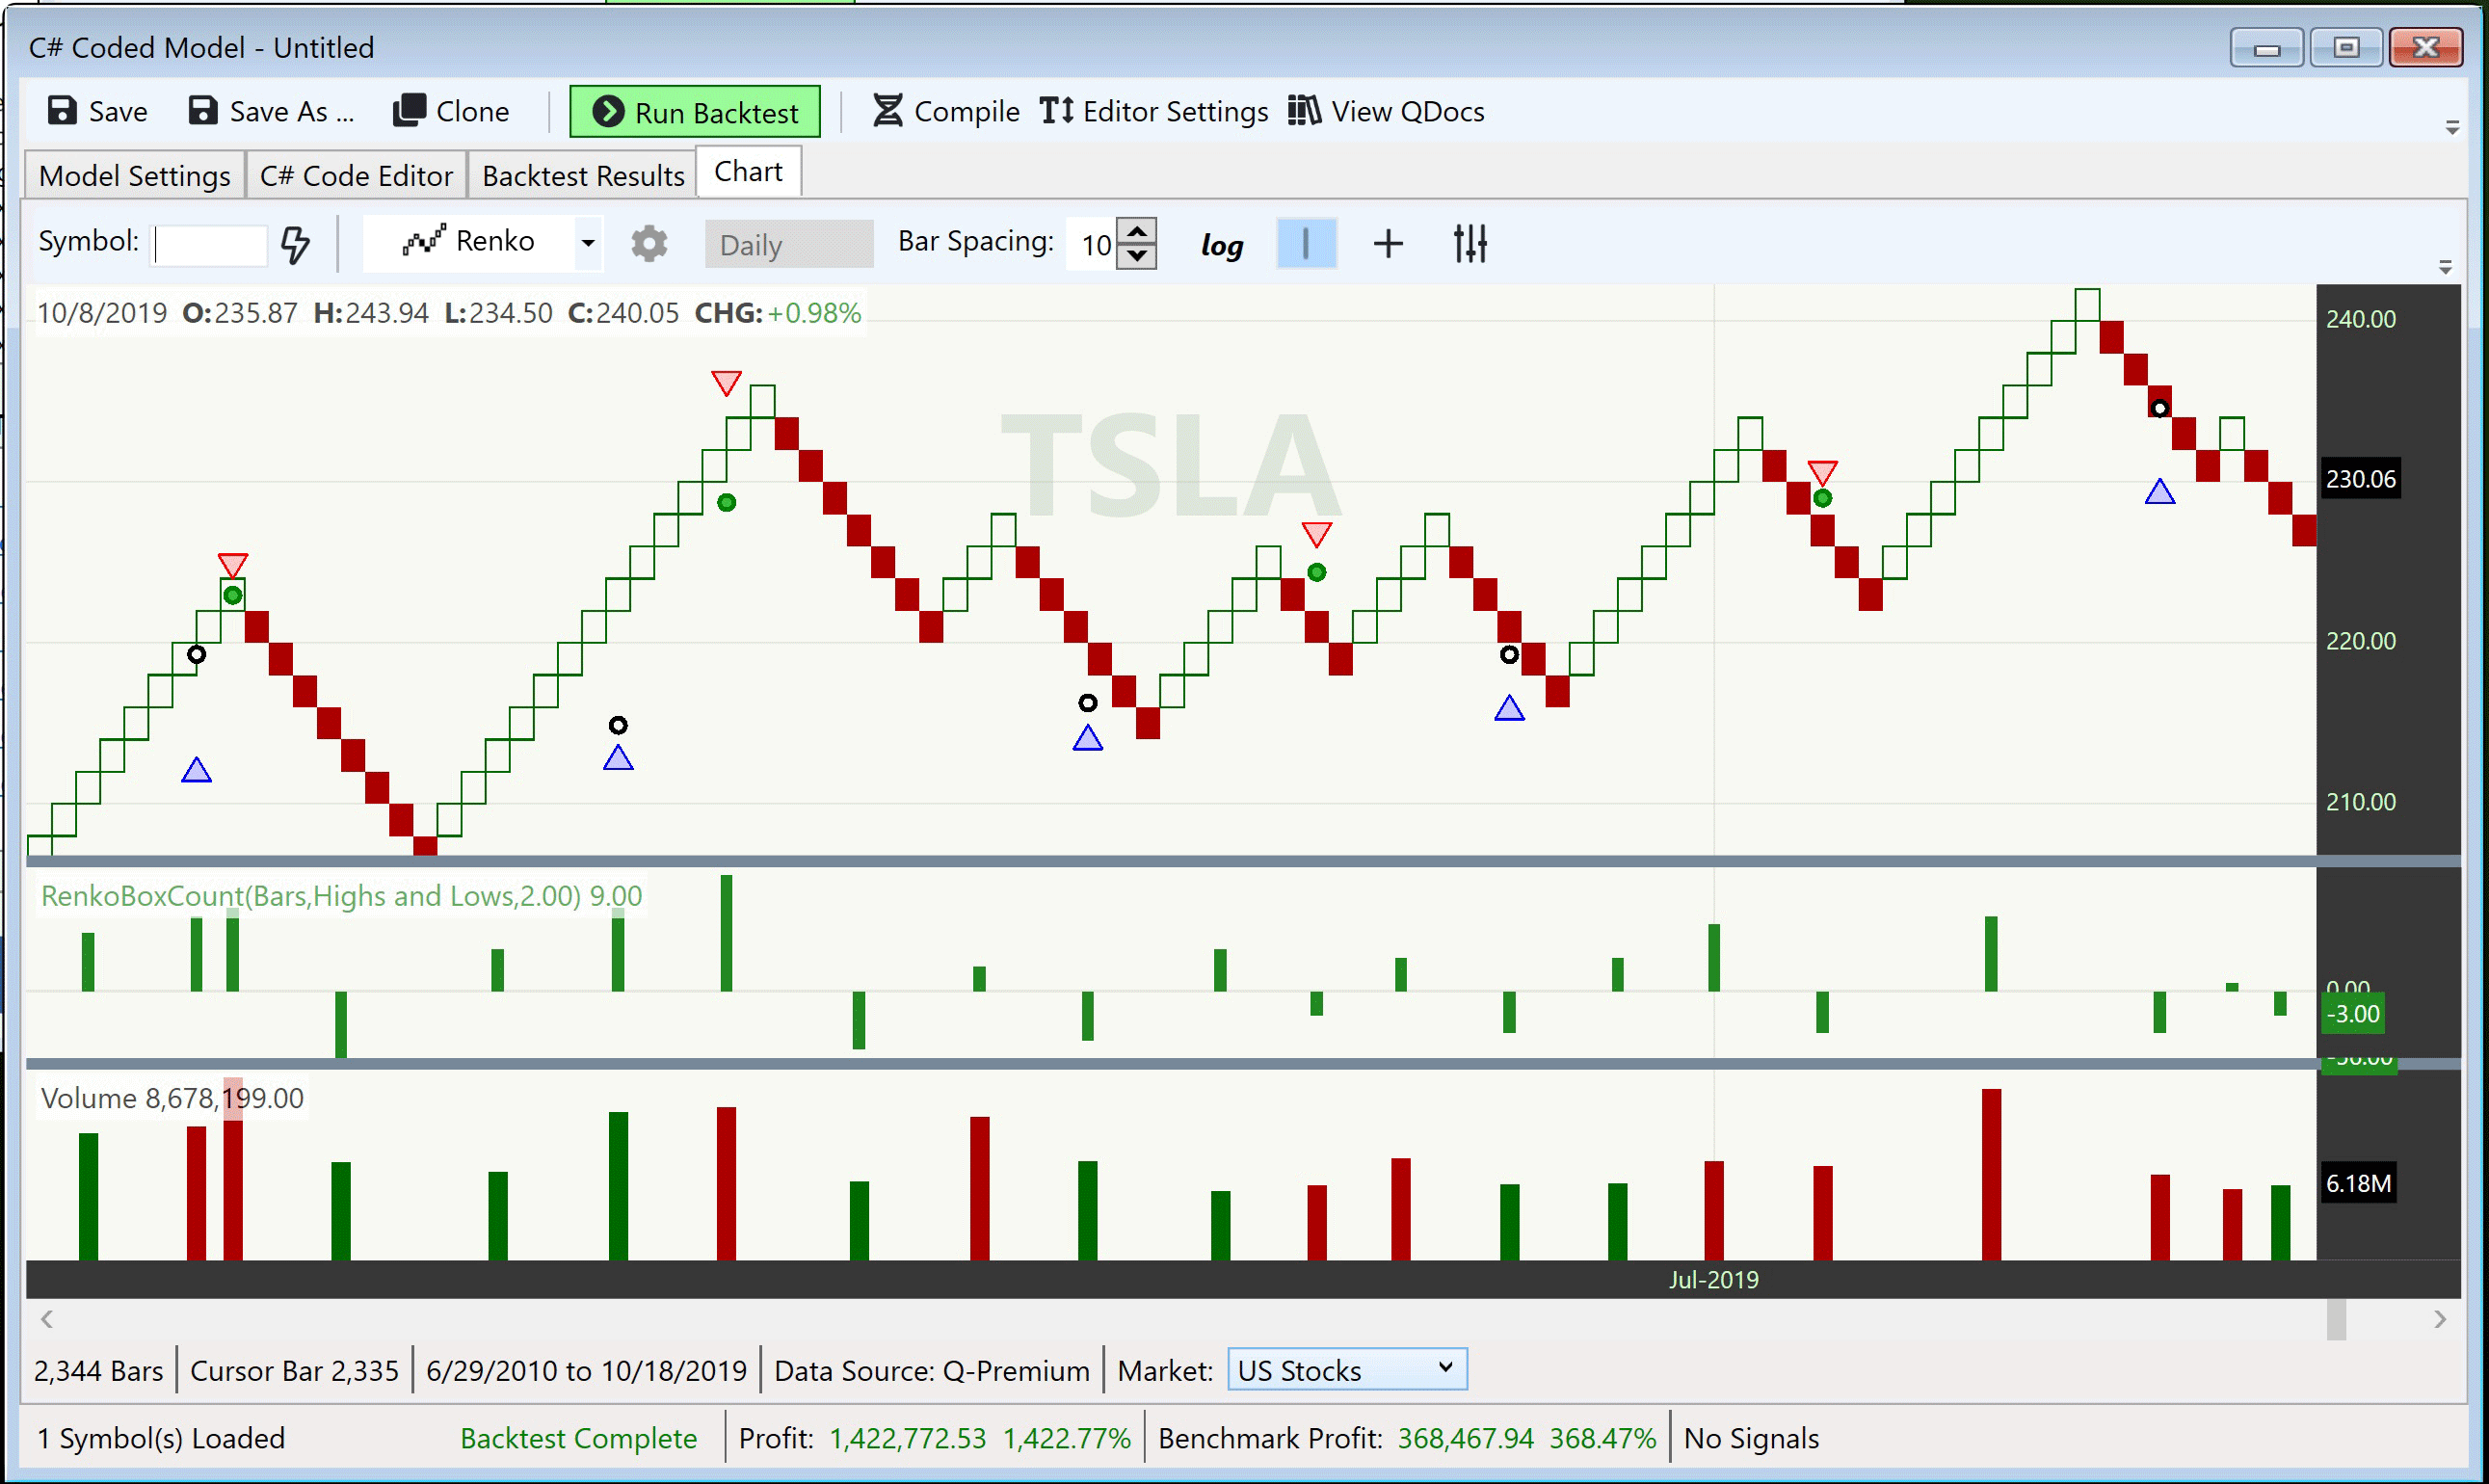
Task: Click the Jul-2019 date label
Action: (1713, 1280)
